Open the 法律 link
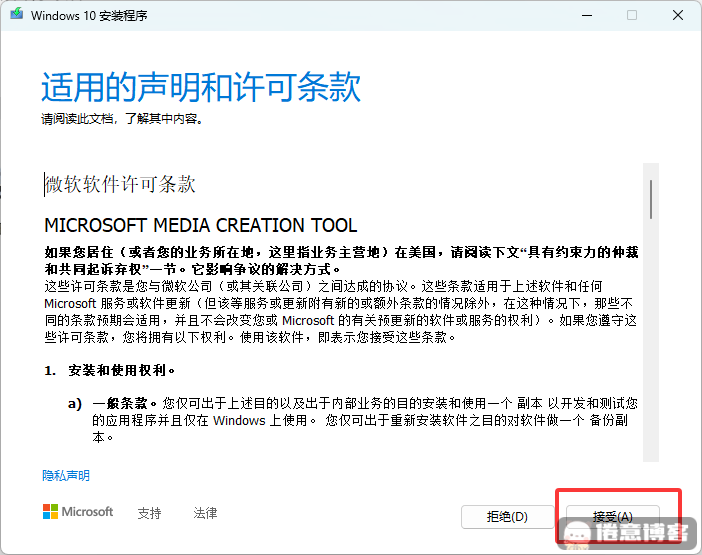Screen dimensions: 702x555 tap(205, 513)
